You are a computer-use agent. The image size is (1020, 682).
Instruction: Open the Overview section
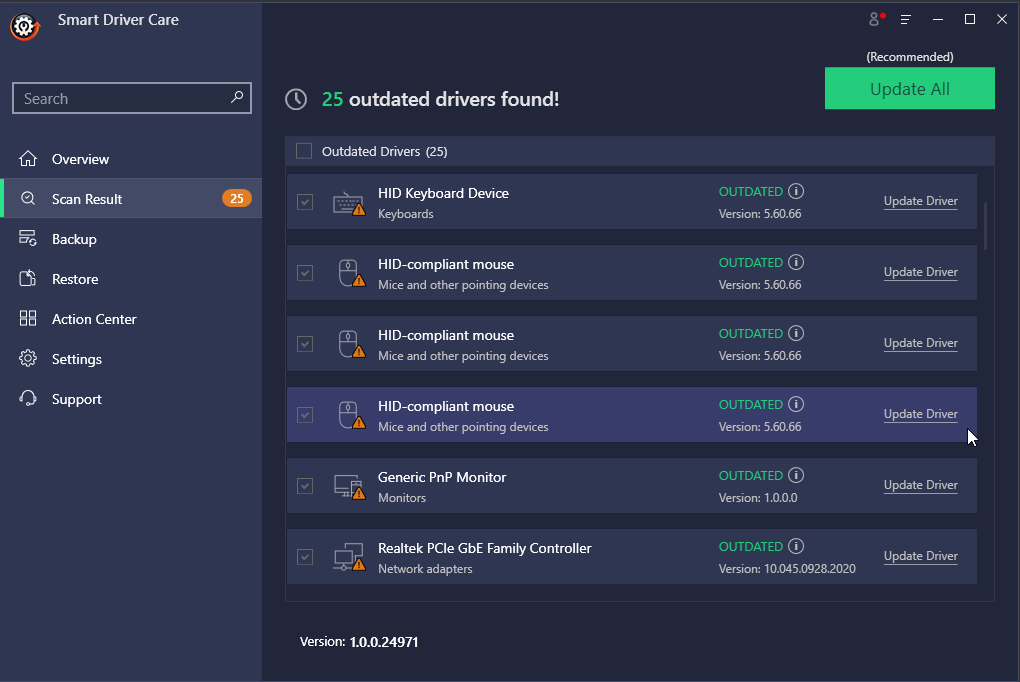131,159
